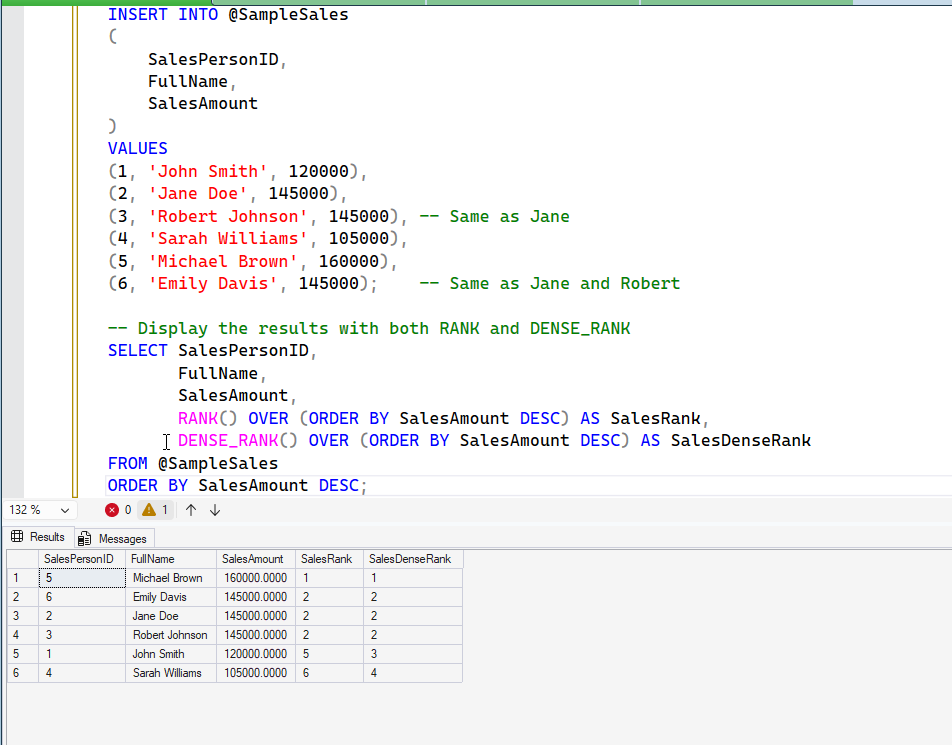Click the FullName column header

pos(153,559)
